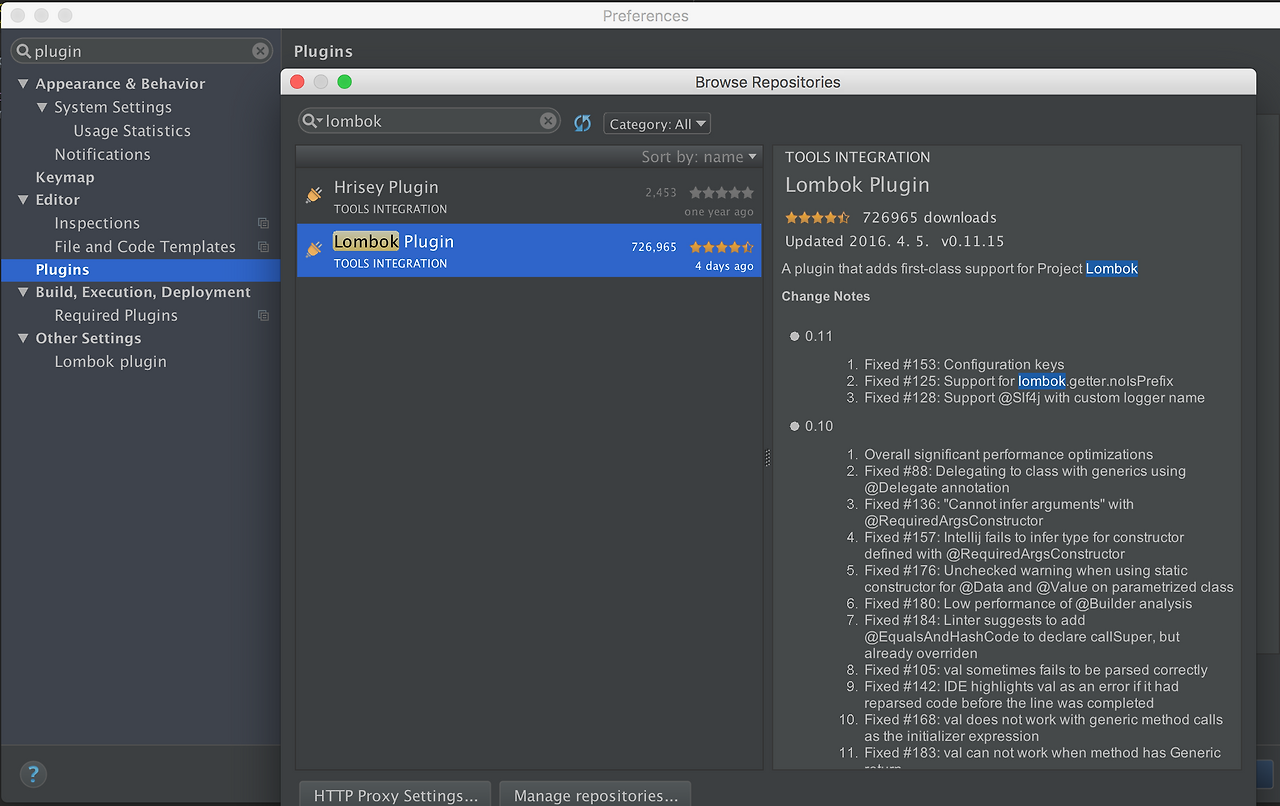The height and width of the screenshot is (806, 1280).
Task: Click the "2,453" download count
Action: 661,192
